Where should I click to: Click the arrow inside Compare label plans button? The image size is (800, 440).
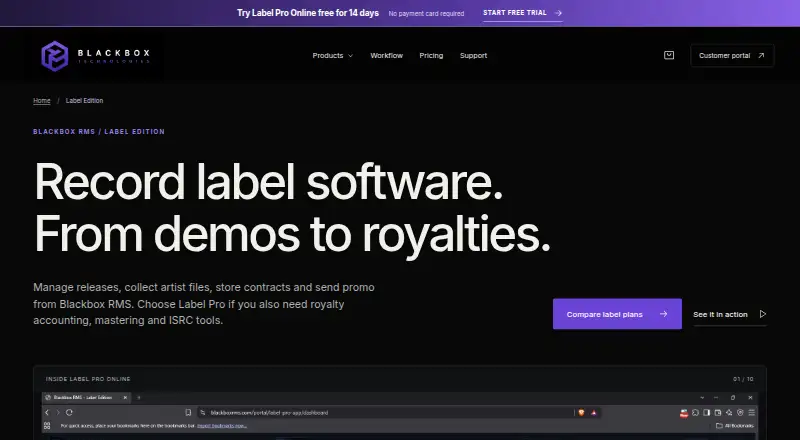pyautogui.click(x=663, y=314)
